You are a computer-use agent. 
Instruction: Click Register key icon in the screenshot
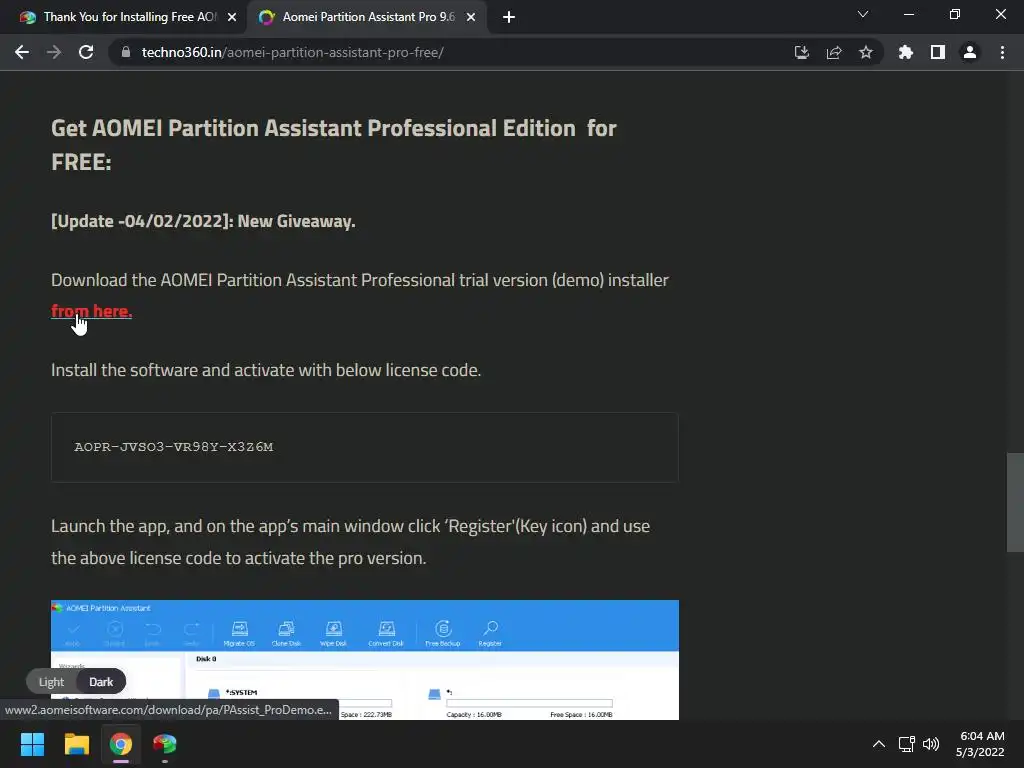490,633
